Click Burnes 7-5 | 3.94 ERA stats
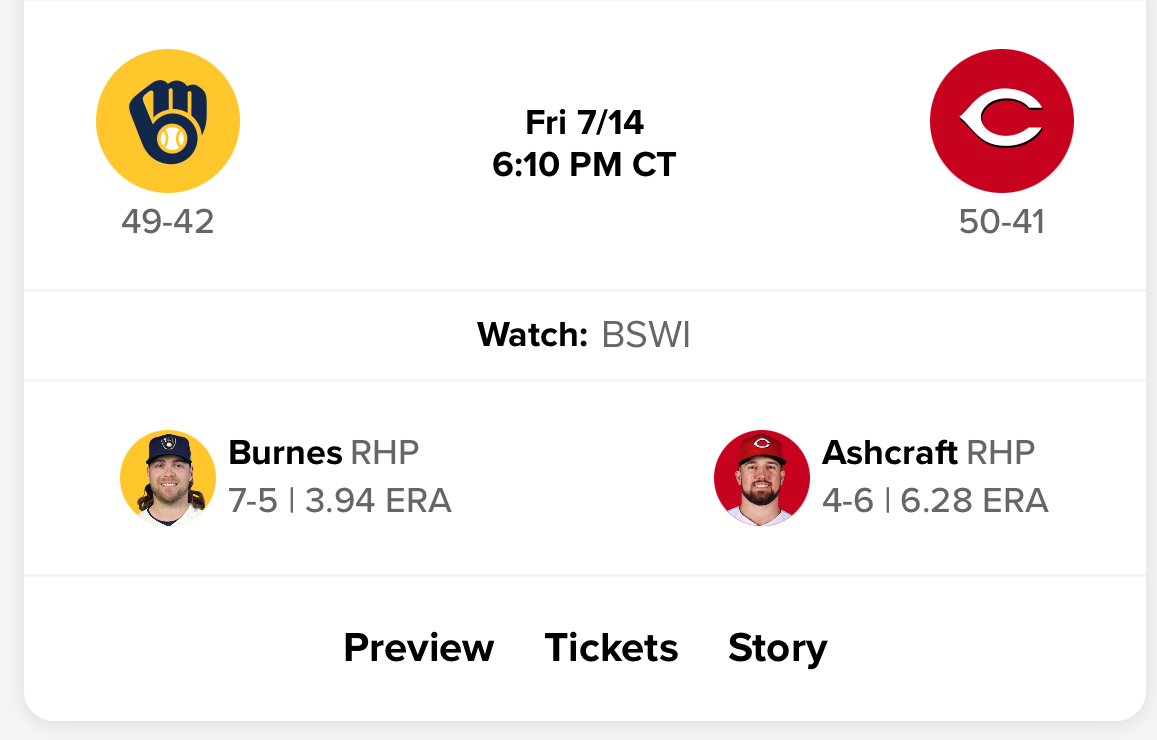This screenshot has height=740, width=1157. point(340,500)
